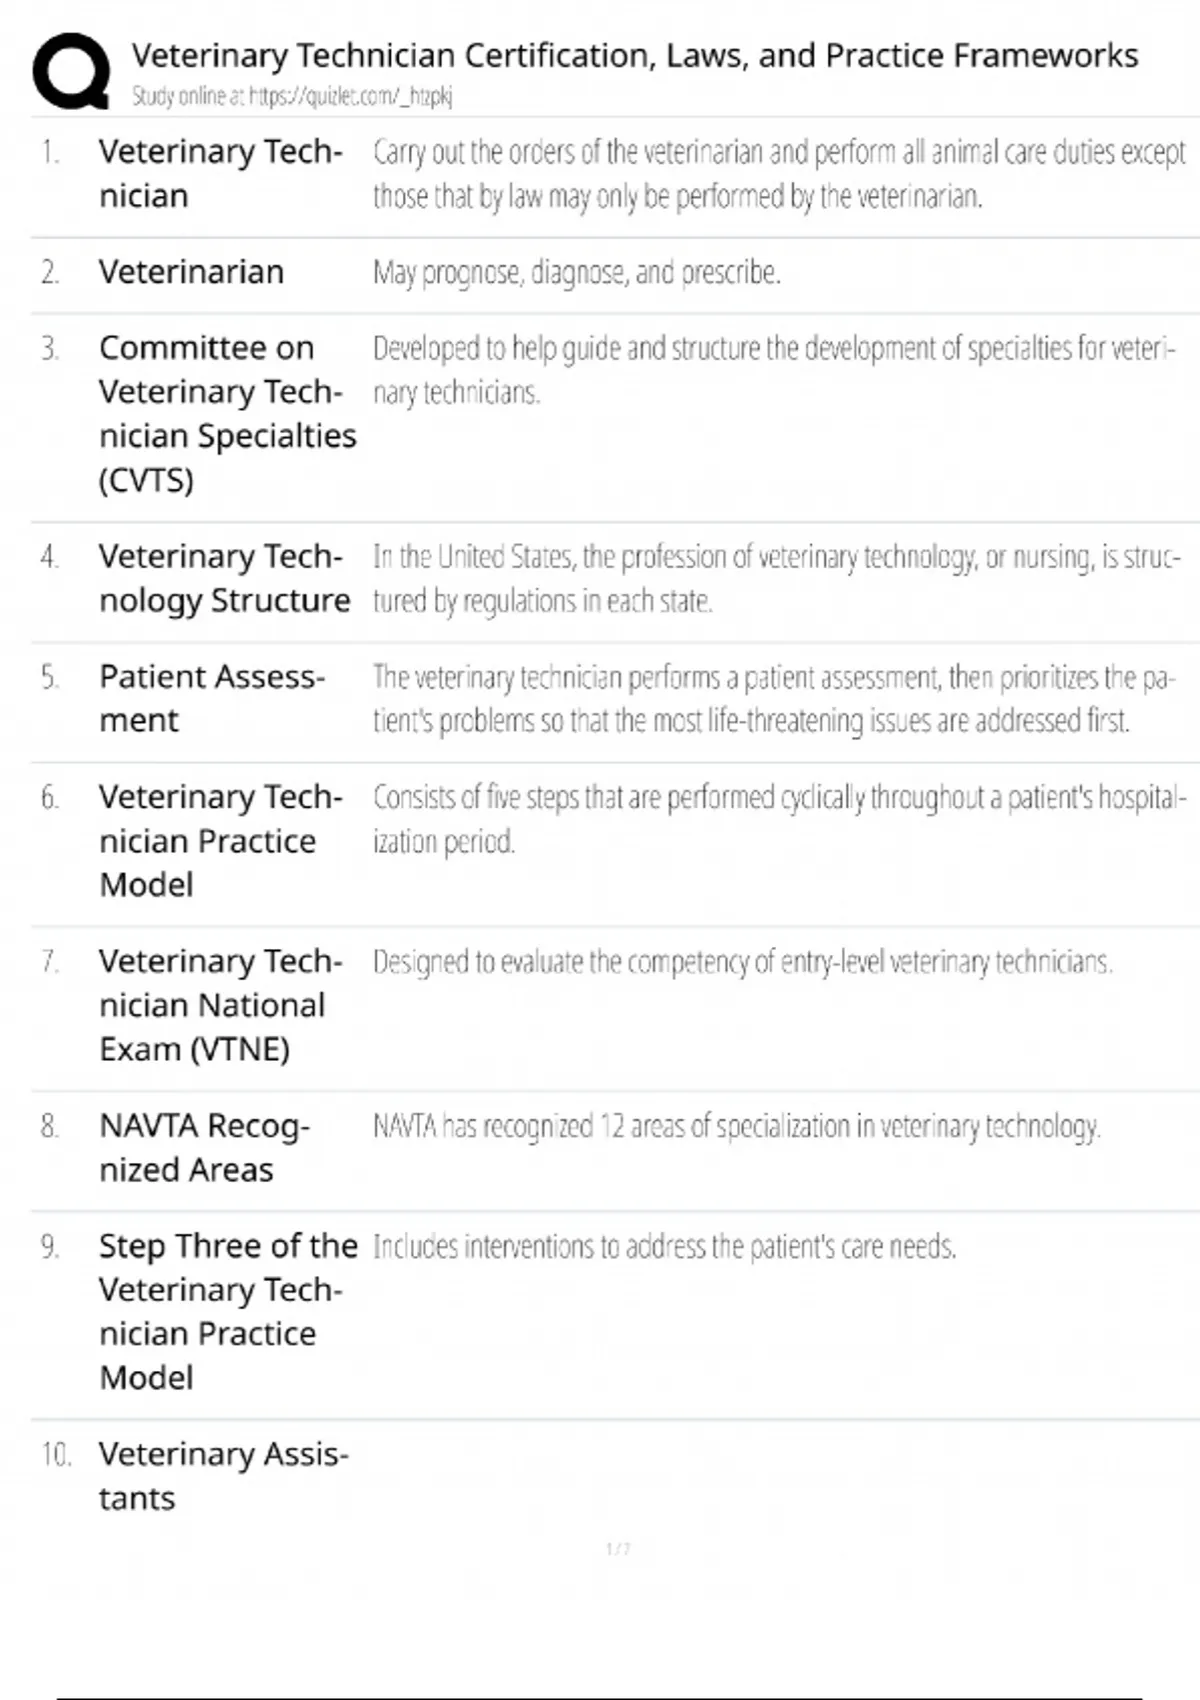The height and width of the screenshot is (1700, 1200).
Task: Click the definition about entry-level competency evaluation
Action: pos(743,962)
